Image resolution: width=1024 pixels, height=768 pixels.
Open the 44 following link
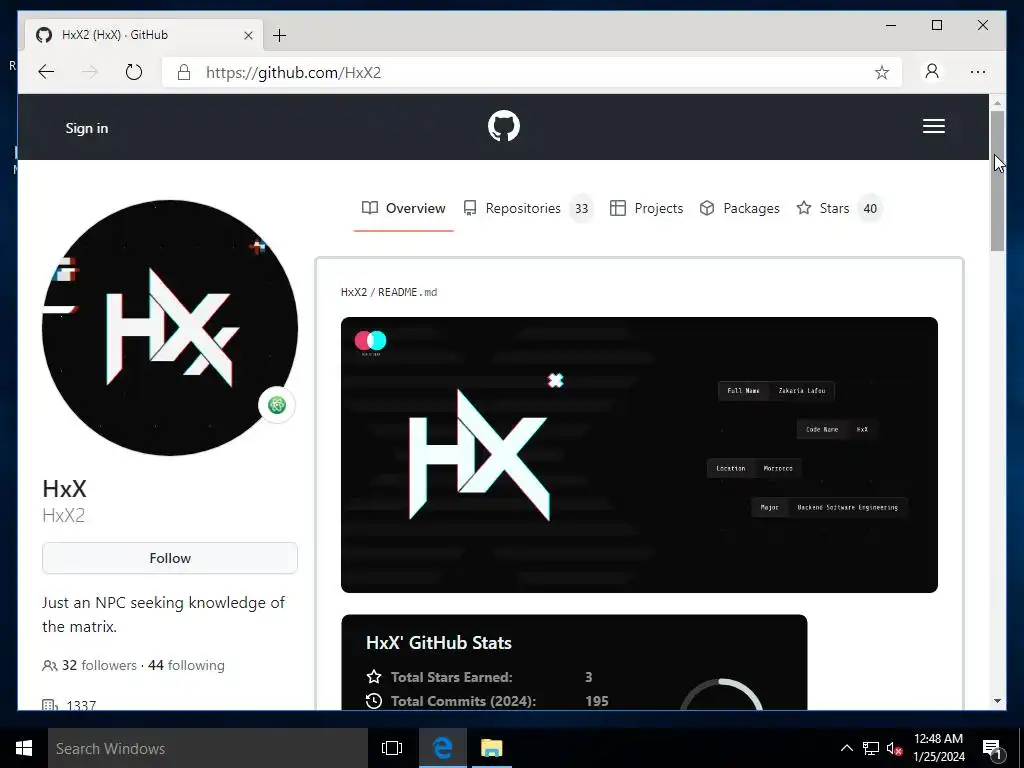186,665
